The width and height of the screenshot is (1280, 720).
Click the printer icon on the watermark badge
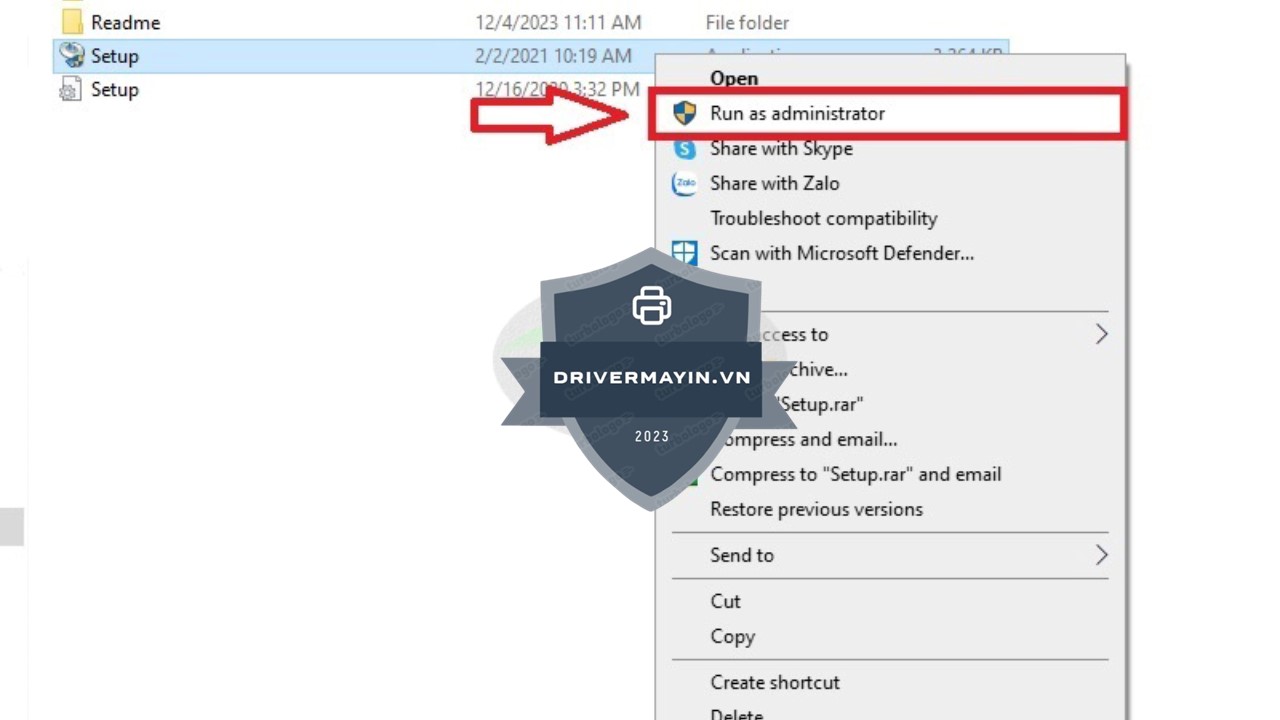[x=652, y=305]
